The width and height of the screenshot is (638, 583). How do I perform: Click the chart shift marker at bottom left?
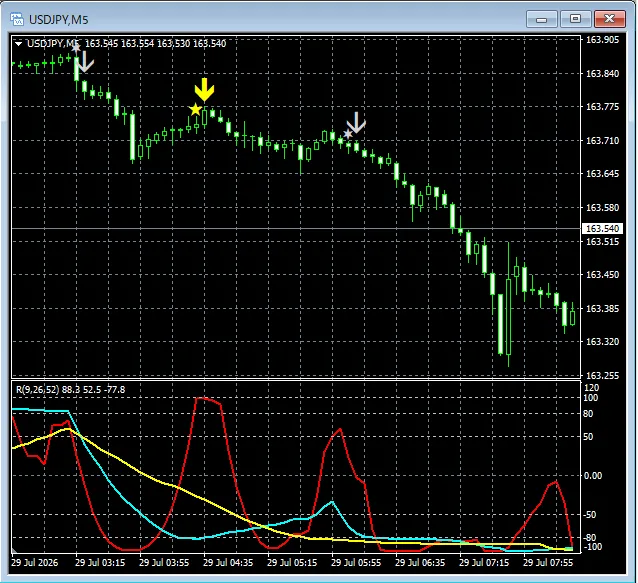click(x=14, y=551)
